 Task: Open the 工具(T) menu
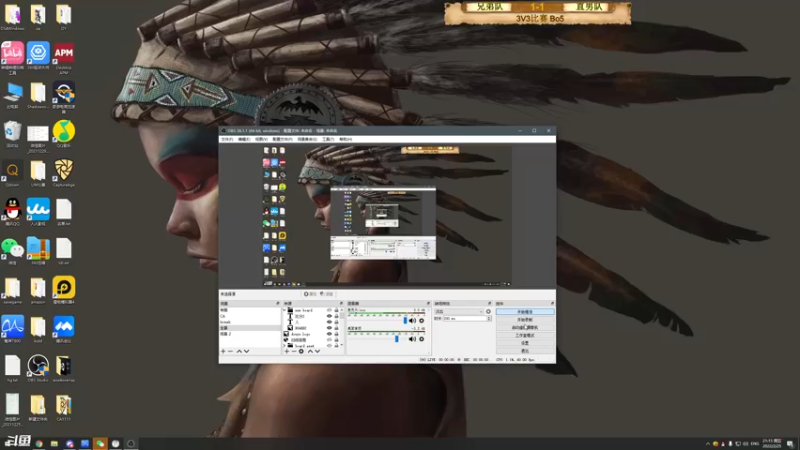[328, 139]
